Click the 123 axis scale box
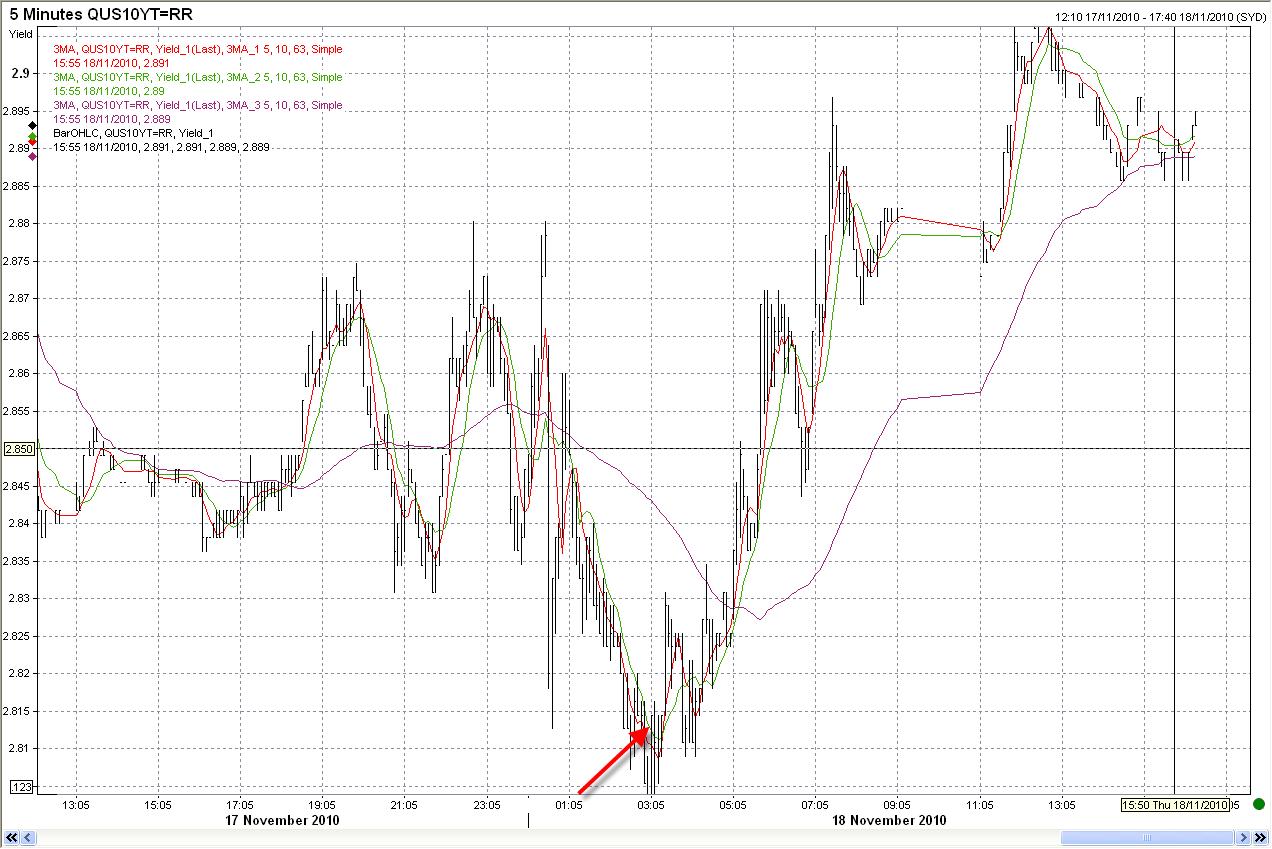1272x849 pixels. [x=21, y=787]
